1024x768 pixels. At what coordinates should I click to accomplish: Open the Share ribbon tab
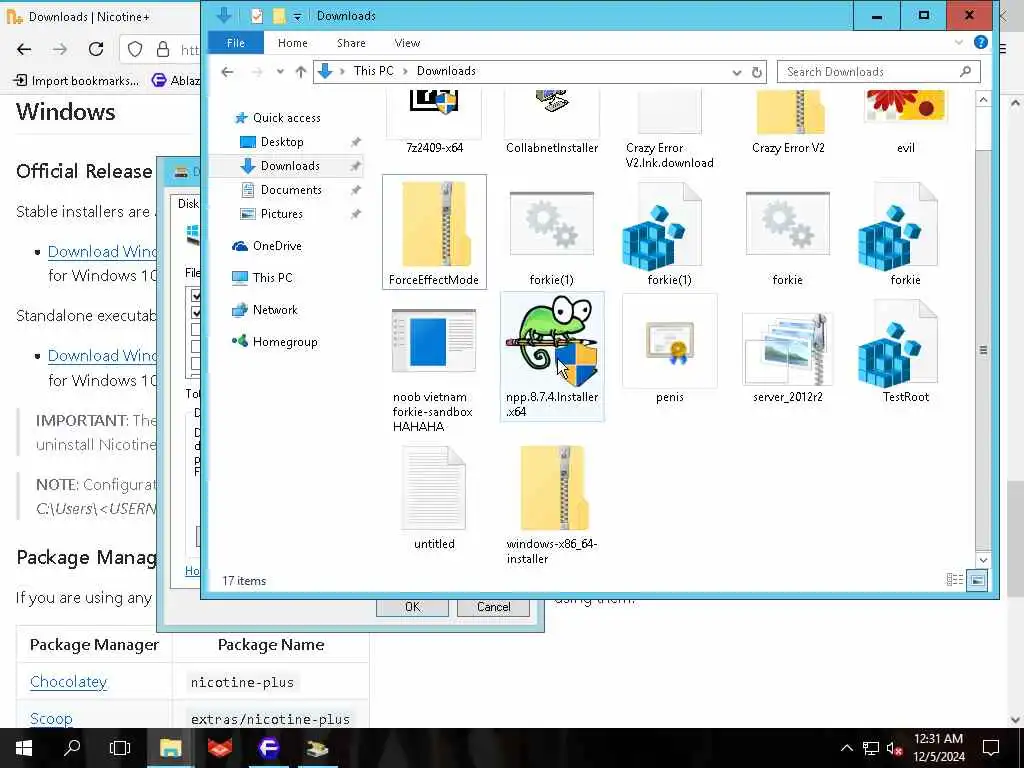coord(351,43)
